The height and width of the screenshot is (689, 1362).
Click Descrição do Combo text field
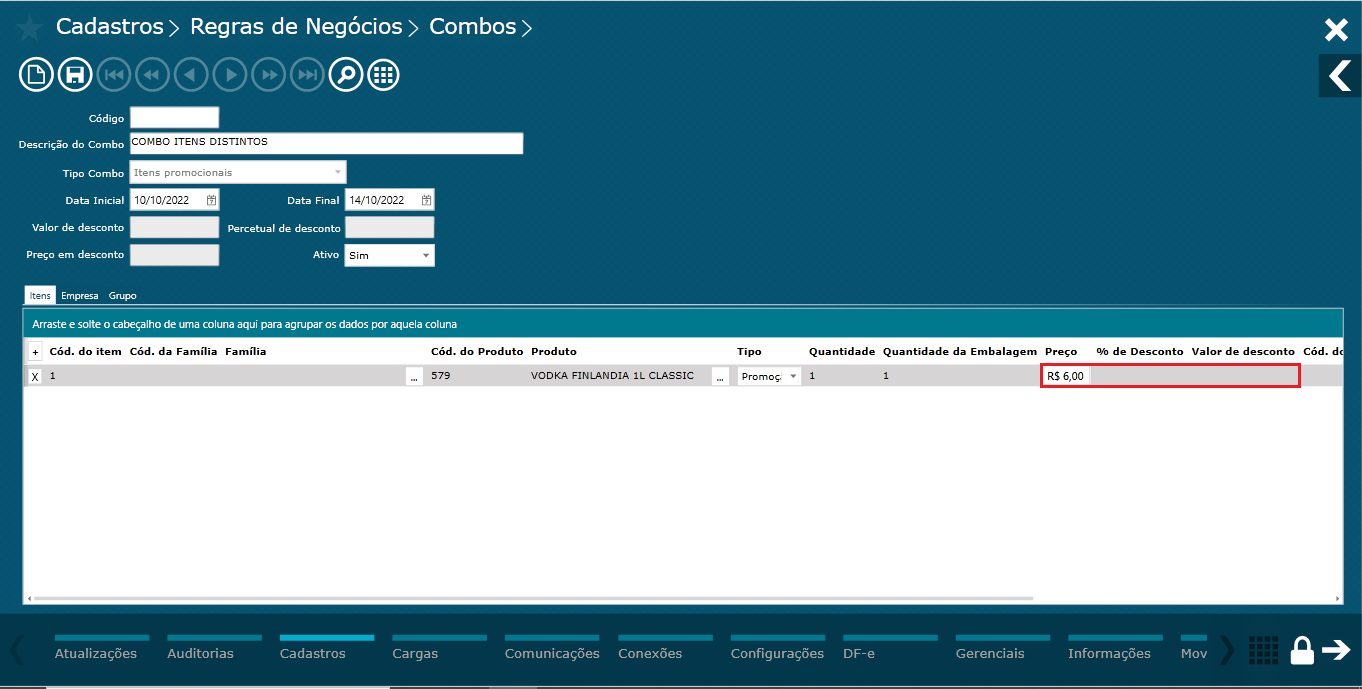(326, 143)
